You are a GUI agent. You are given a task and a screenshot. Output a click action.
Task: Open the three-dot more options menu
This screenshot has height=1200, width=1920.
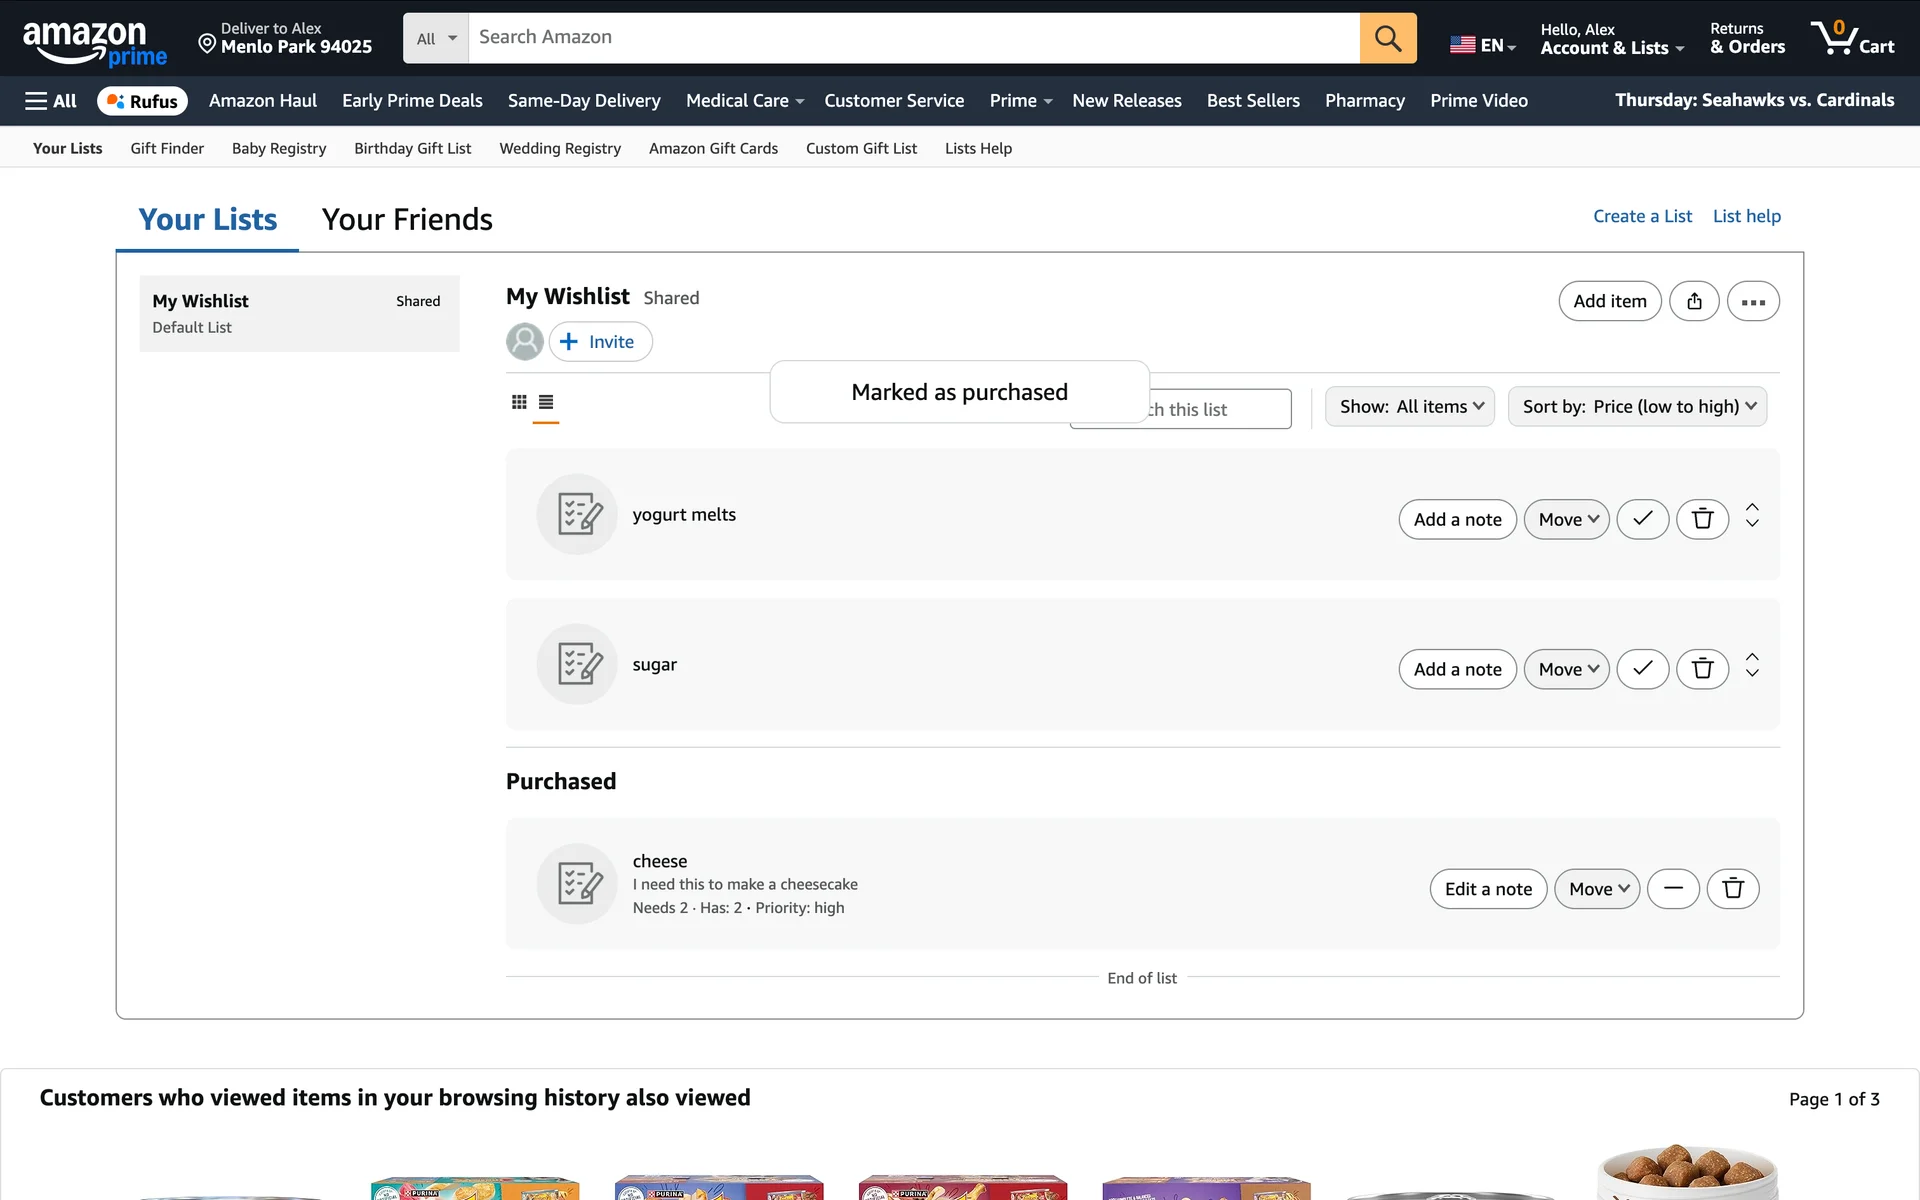pyautogui.click(x=1752, y=301)
